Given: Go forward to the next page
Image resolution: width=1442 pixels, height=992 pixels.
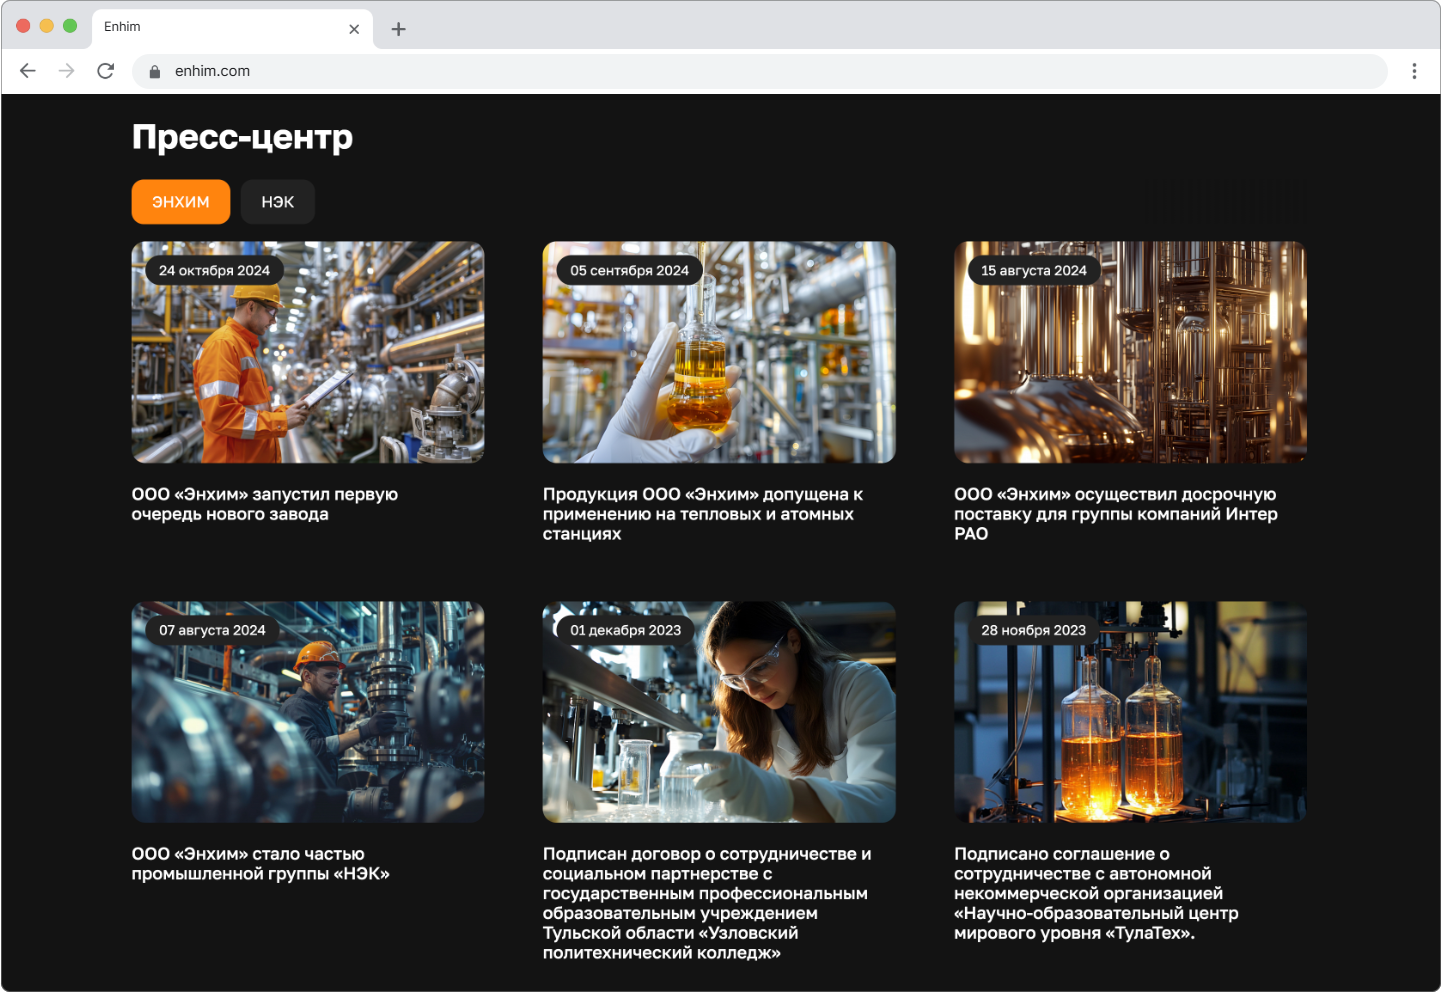Looking at the screenshot, I should [66, 71].
